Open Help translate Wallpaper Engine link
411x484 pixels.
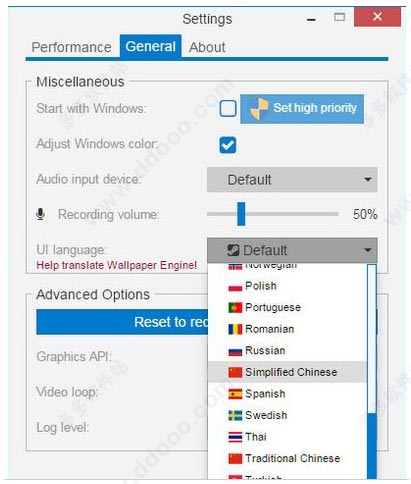pos(116,266)
